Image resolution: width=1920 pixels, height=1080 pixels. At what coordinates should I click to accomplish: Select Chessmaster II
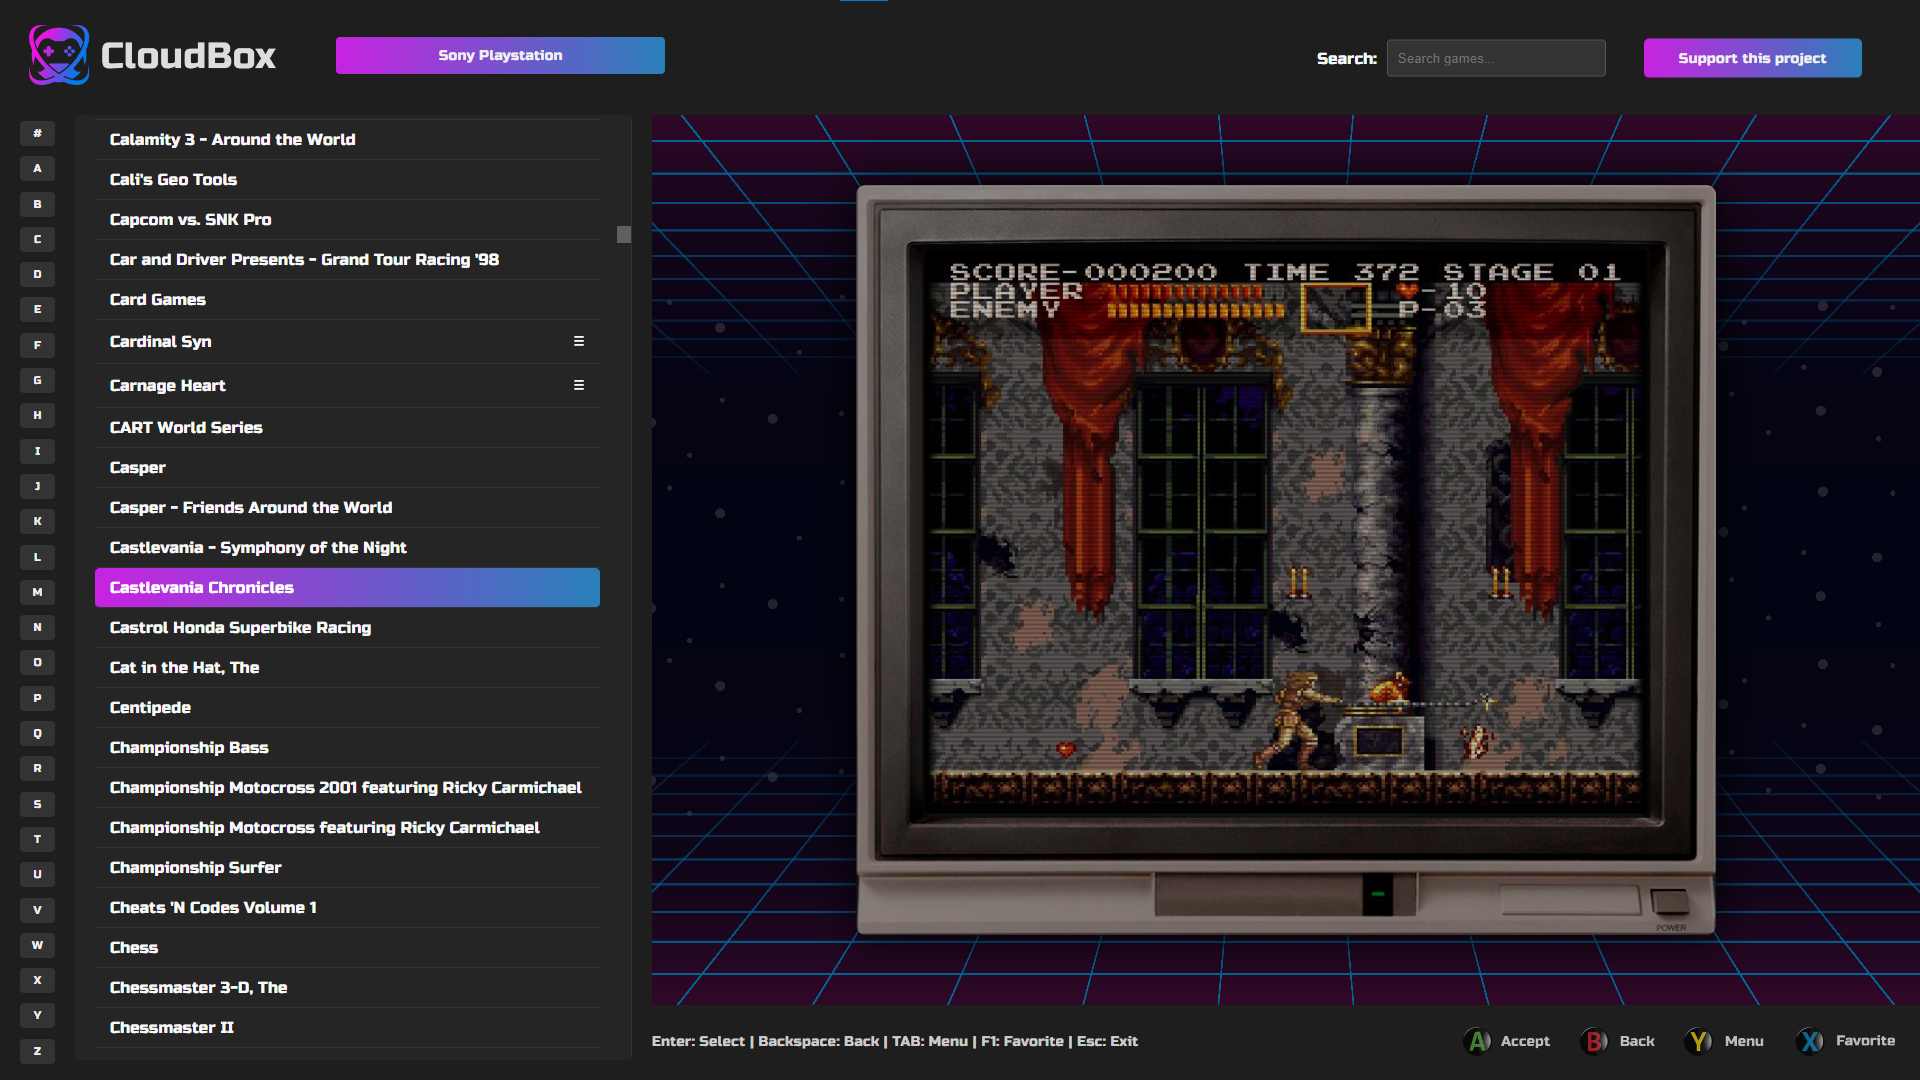pyautogui.click(x=347, y=1027)
